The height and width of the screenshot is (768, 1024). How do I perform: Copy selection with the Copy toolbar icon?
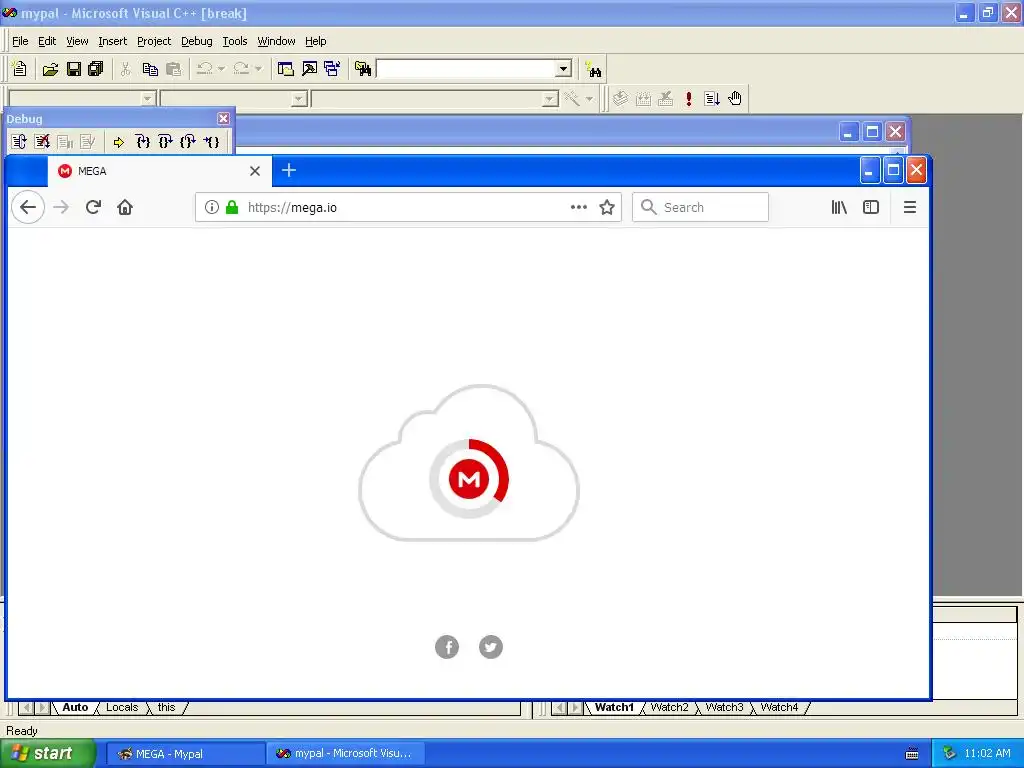(150, 69)
